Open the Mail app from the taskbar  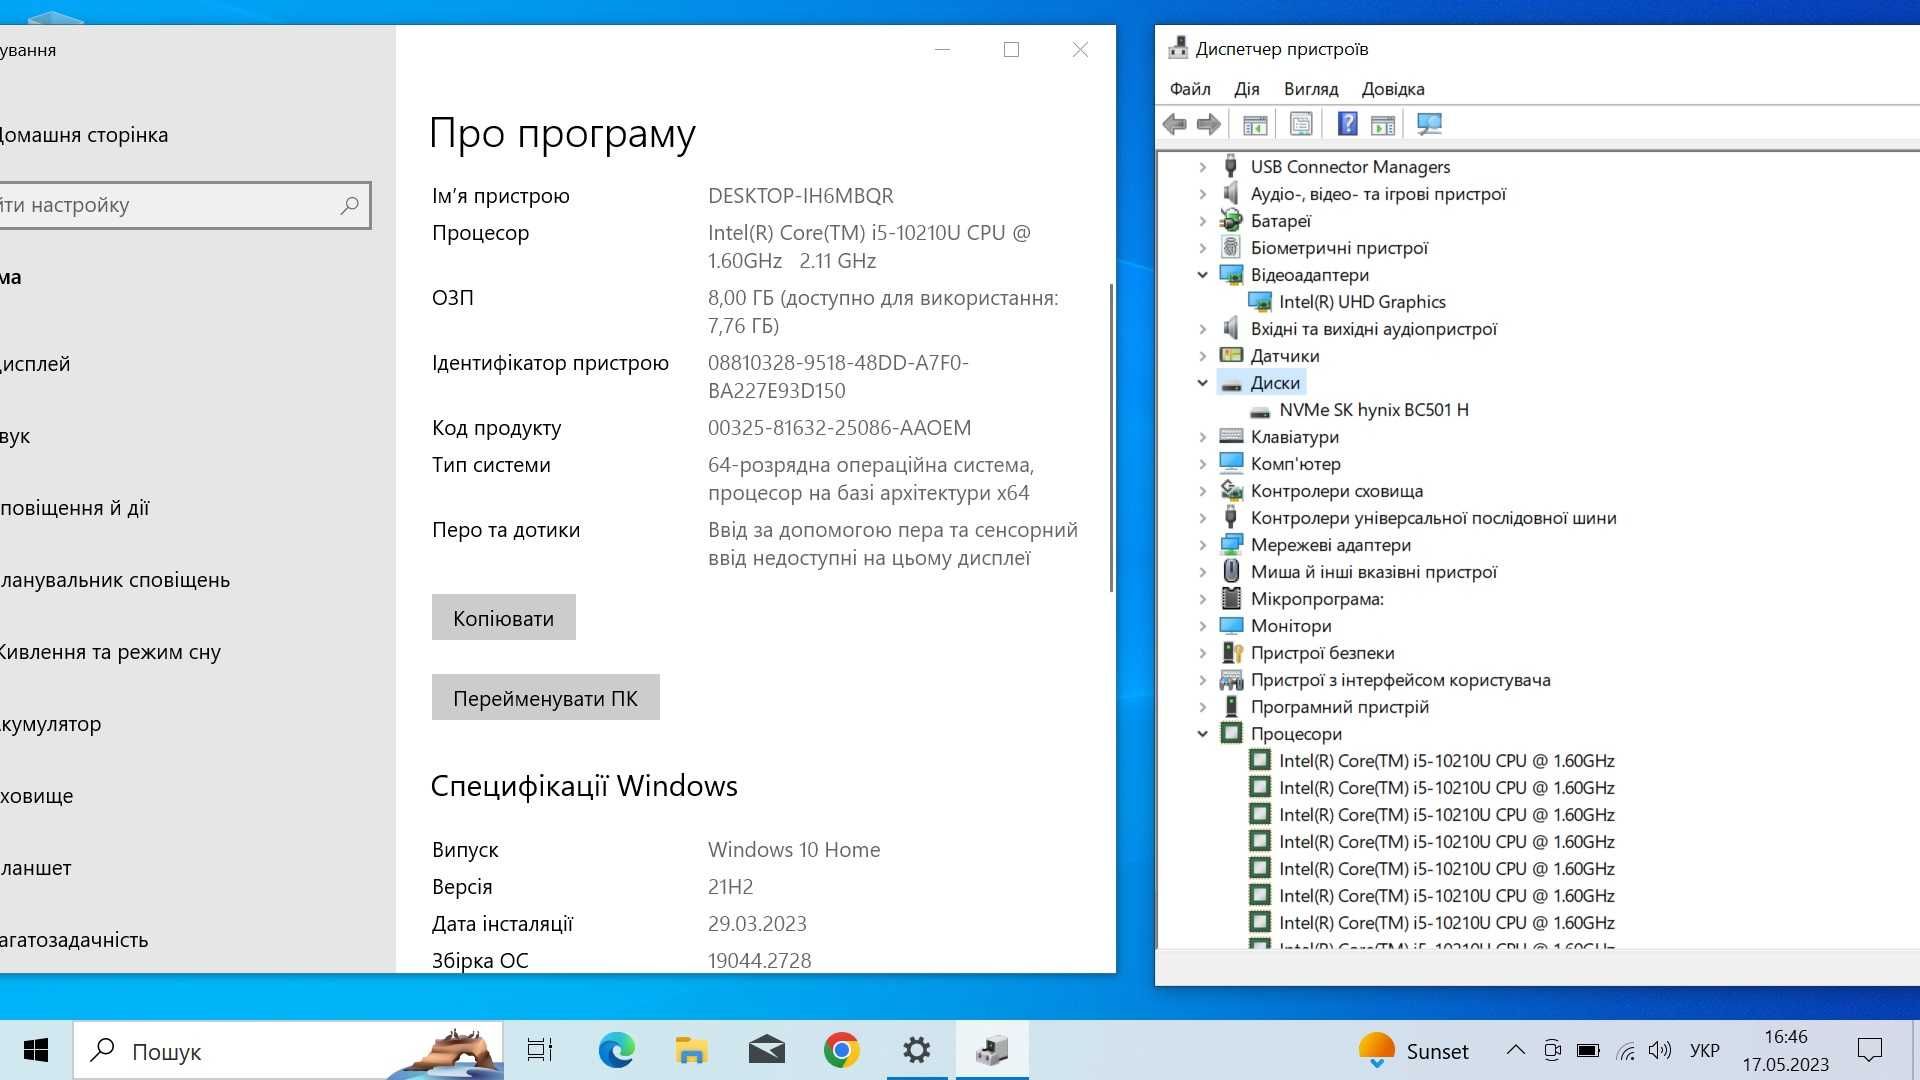[766, 1050]
